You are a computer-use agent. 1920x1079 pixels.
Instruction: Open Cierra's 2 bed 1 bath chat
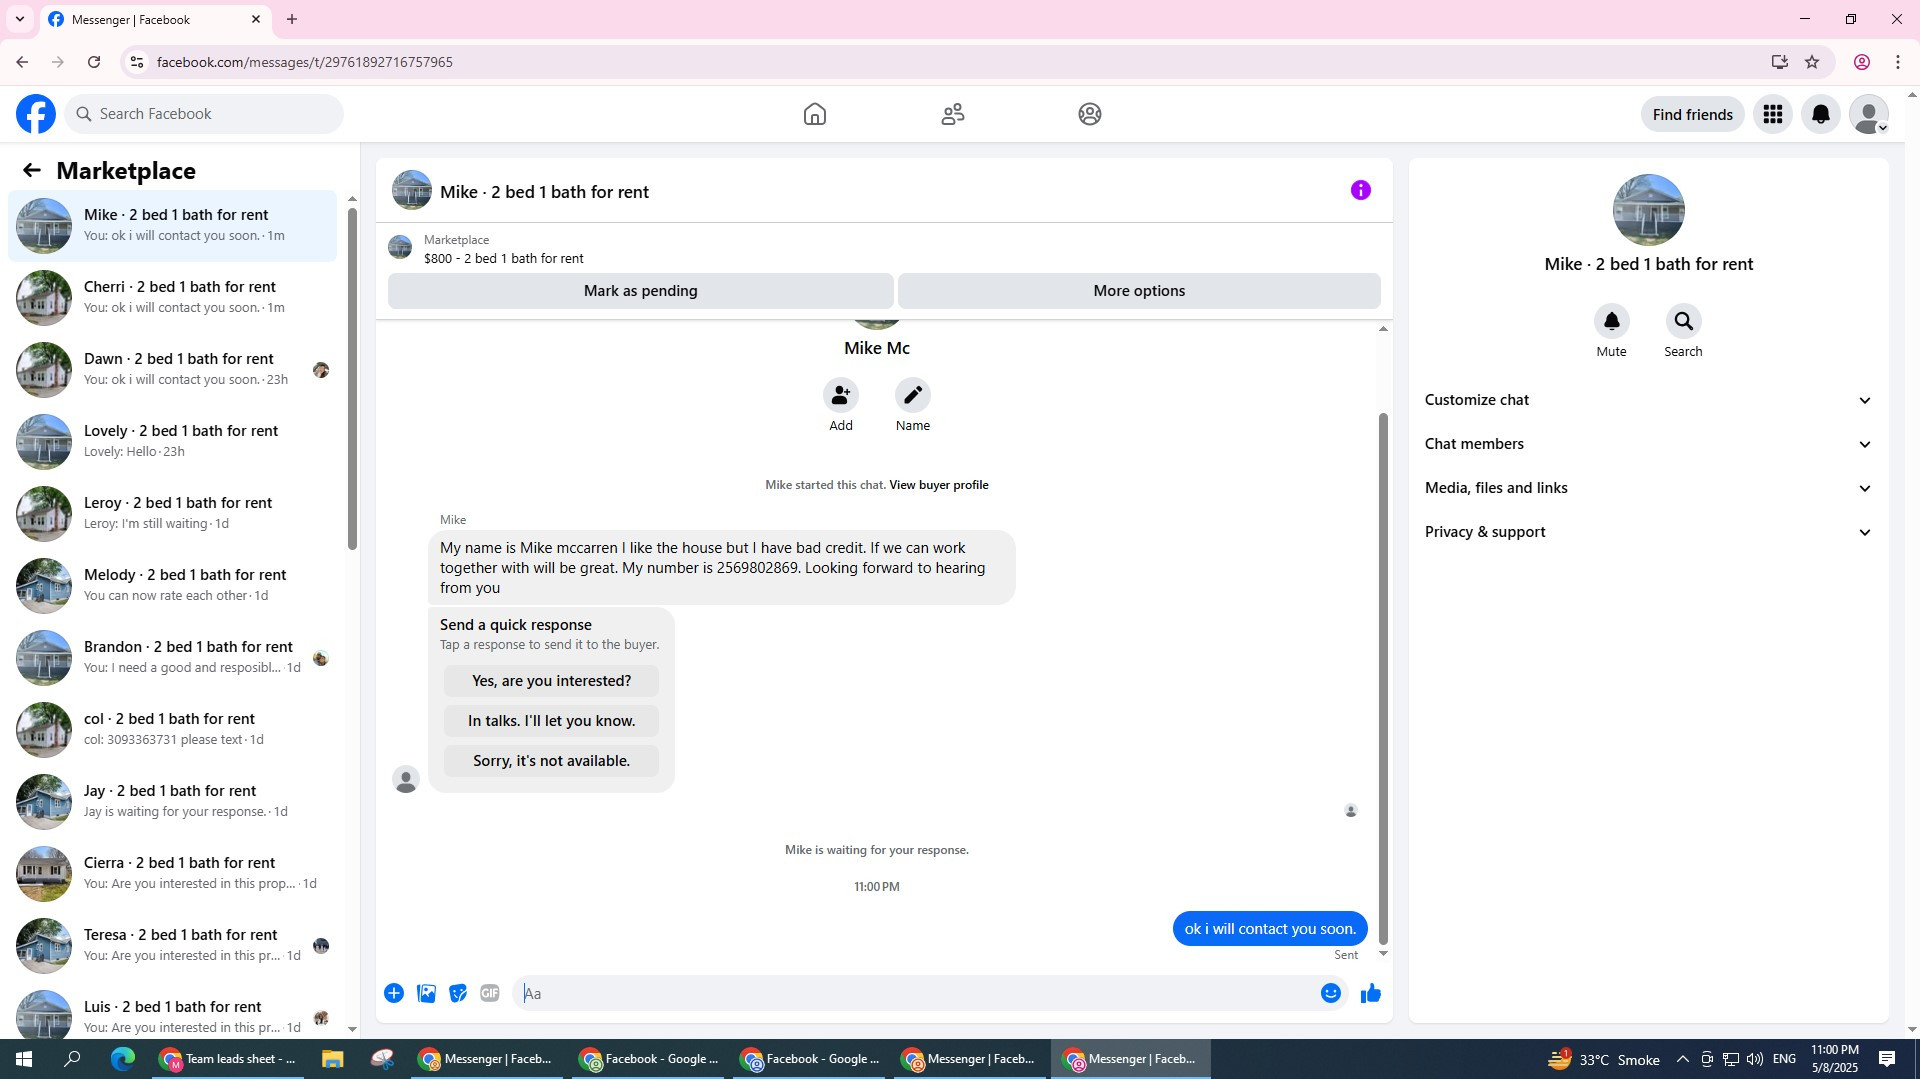pos(172,873)
